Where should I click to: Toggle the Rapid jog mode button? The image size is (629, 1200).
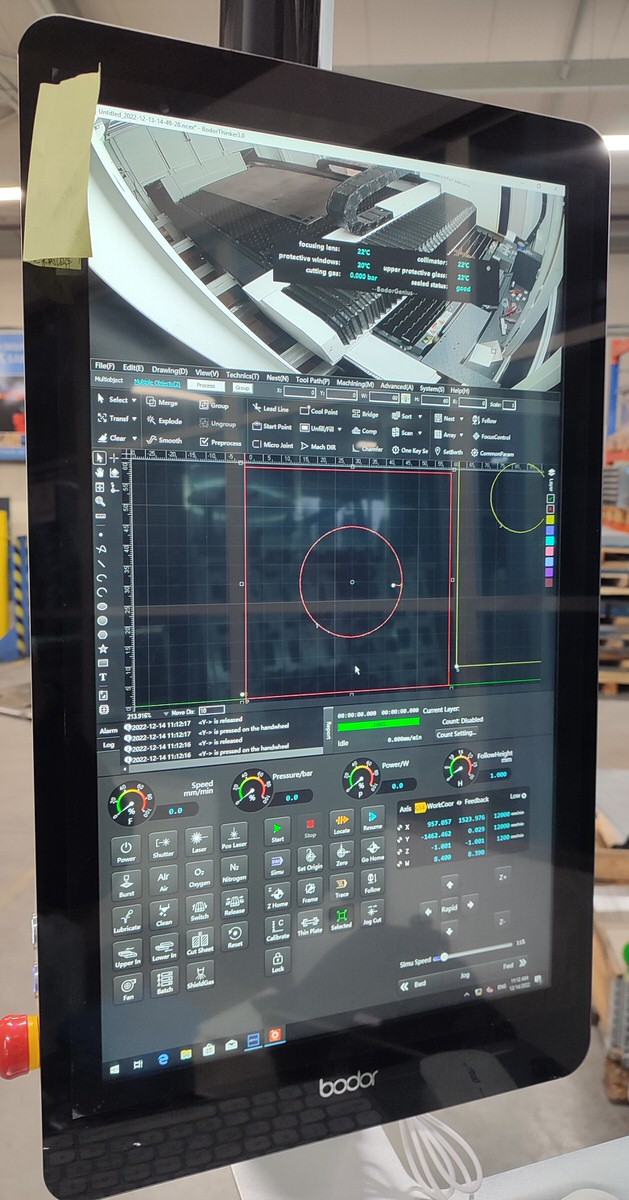(449, 908)
